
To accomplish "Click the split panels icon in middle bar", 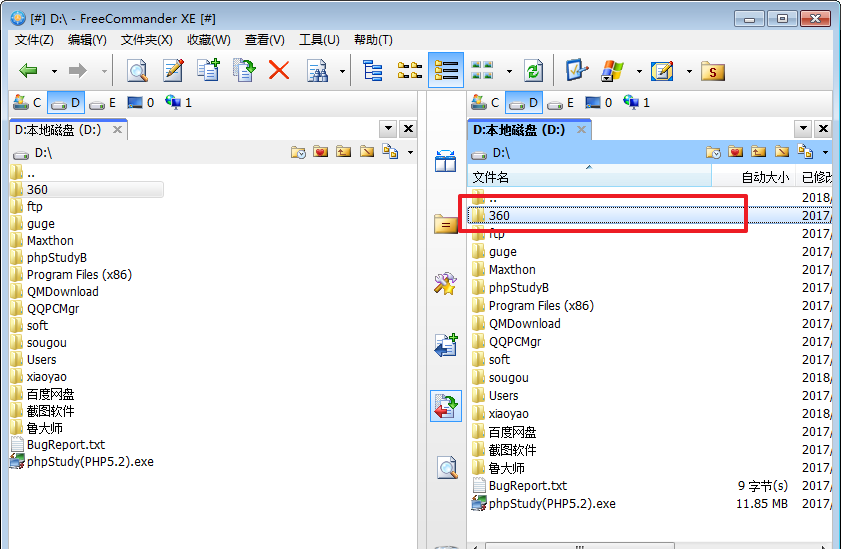I will (446, 161).
